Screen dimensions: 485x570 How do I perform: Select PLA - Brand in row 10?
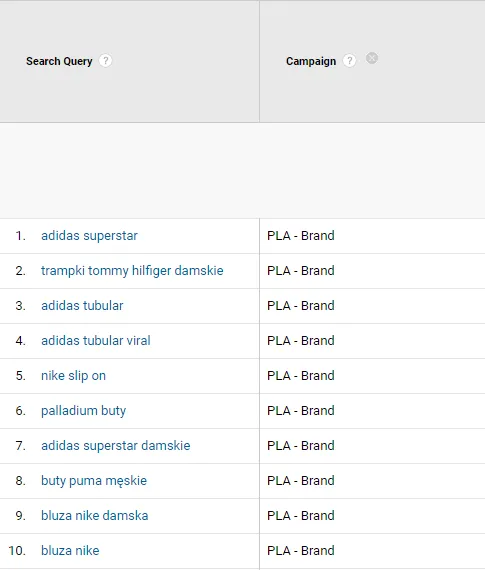tap(301, 550)
